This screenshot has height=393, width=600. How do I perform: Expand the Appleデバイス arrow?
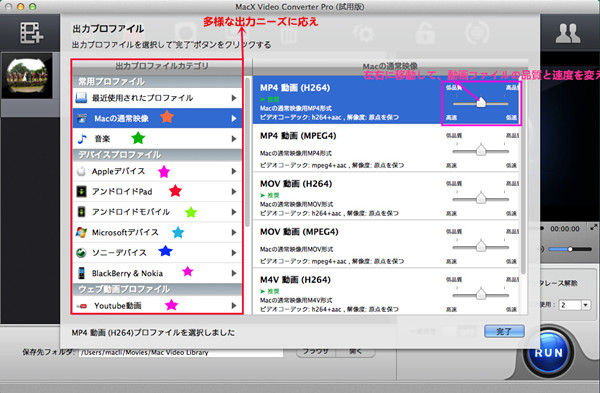coord(234,171)
